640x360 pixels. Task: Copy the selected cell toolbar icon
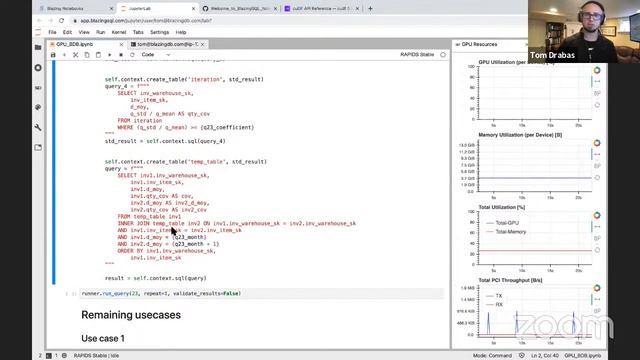coord(87,55)
